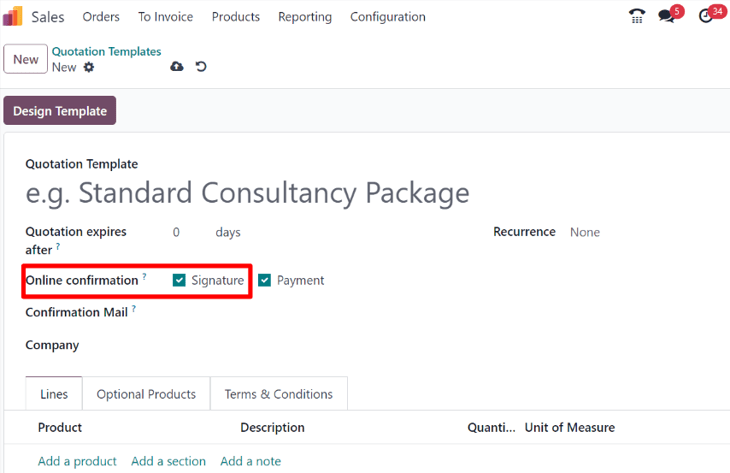Open the Configuration menu
Viewport: 730px width, 473px height.
pyautogui.click(x=387, y=17)
